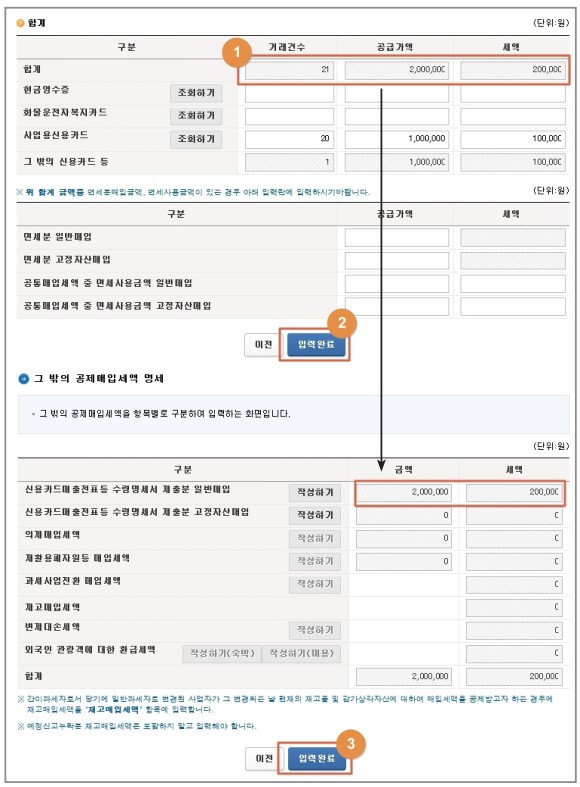
Task: Click the orange bullet icon beside 합계 heading
Action: coord(20,23)
